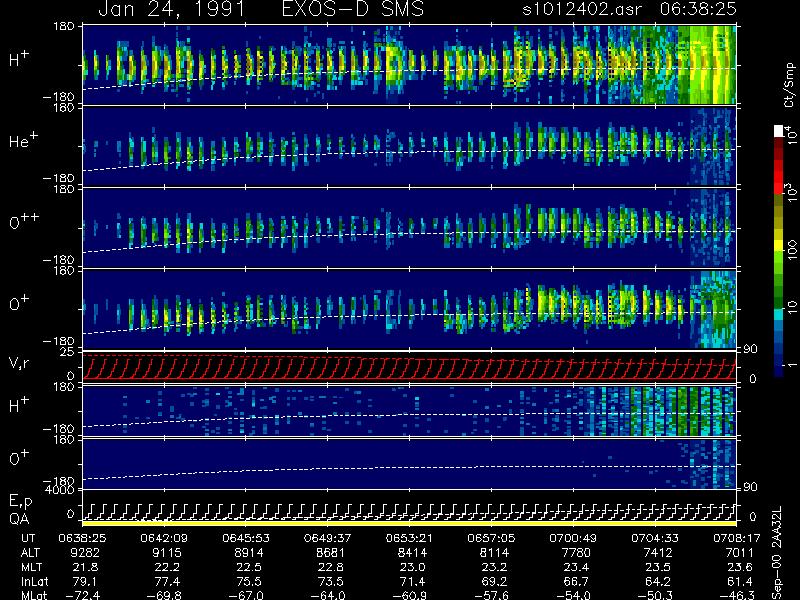The width and height of the screenshot is (800, 600).
Task: Click the yellow QA status bar
Action: click(409, 523)
